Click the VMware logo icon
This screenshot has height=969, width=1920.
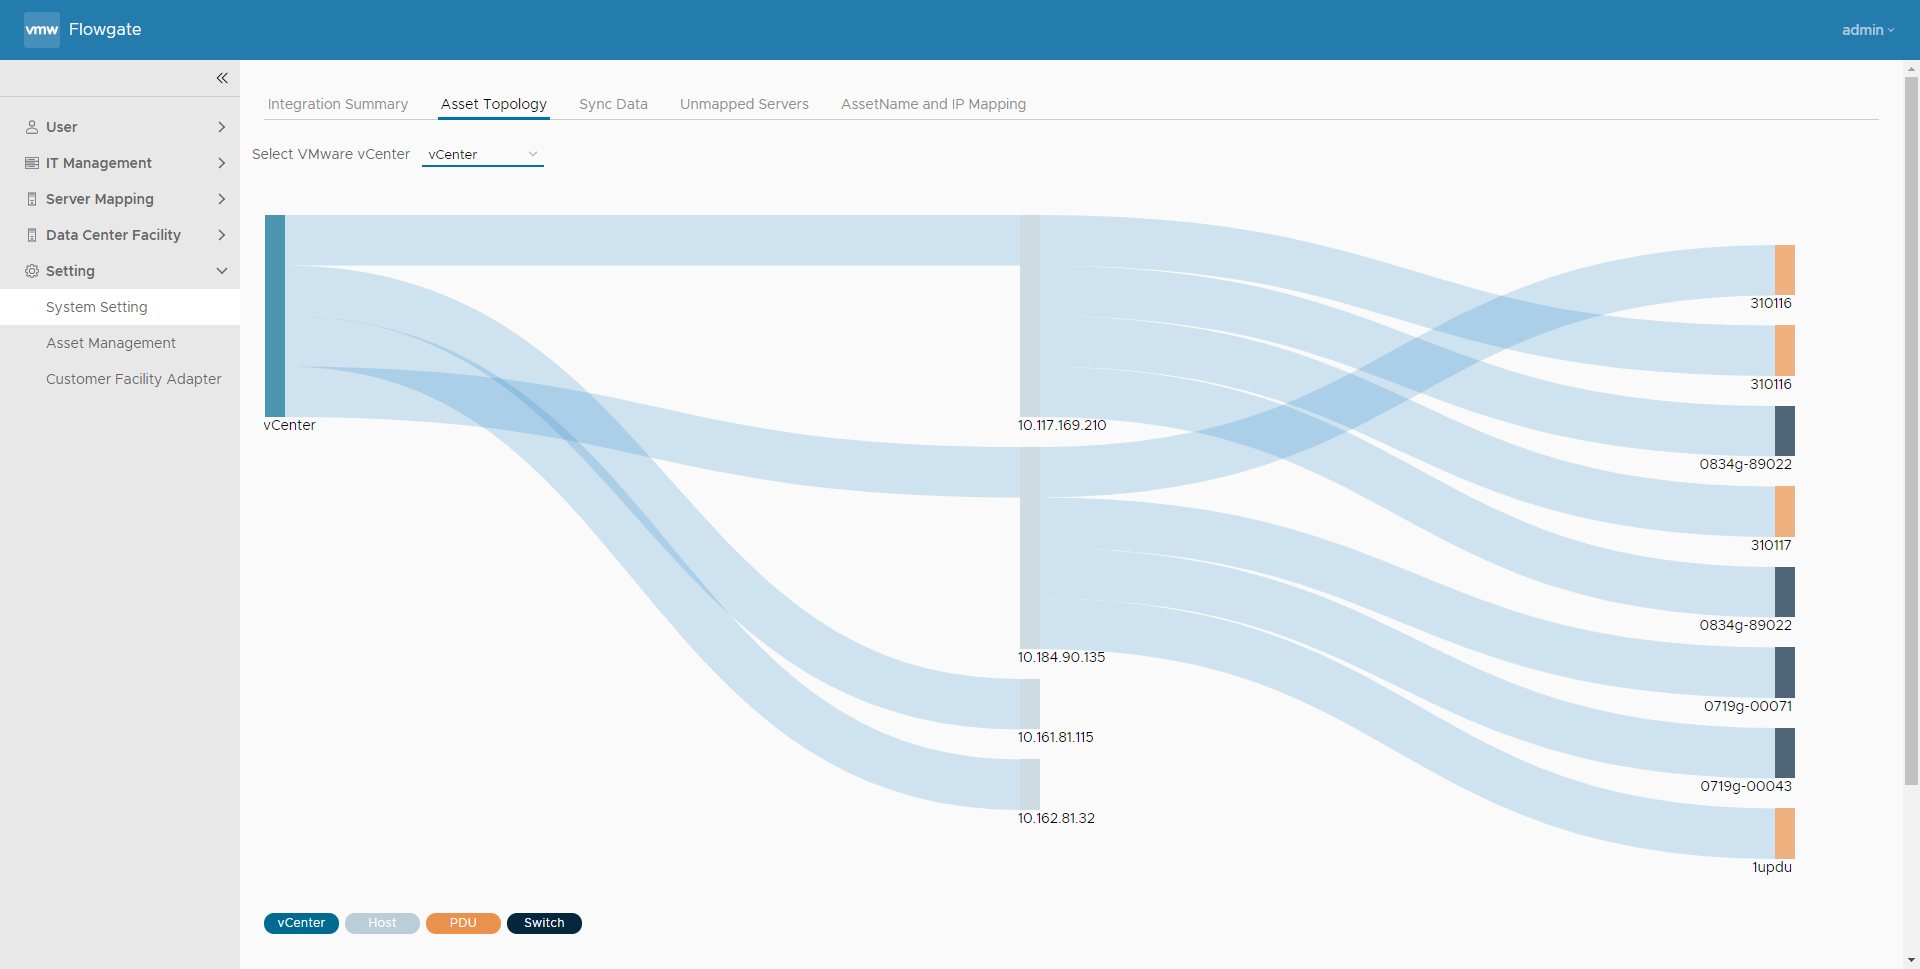[x=42, y=30]
